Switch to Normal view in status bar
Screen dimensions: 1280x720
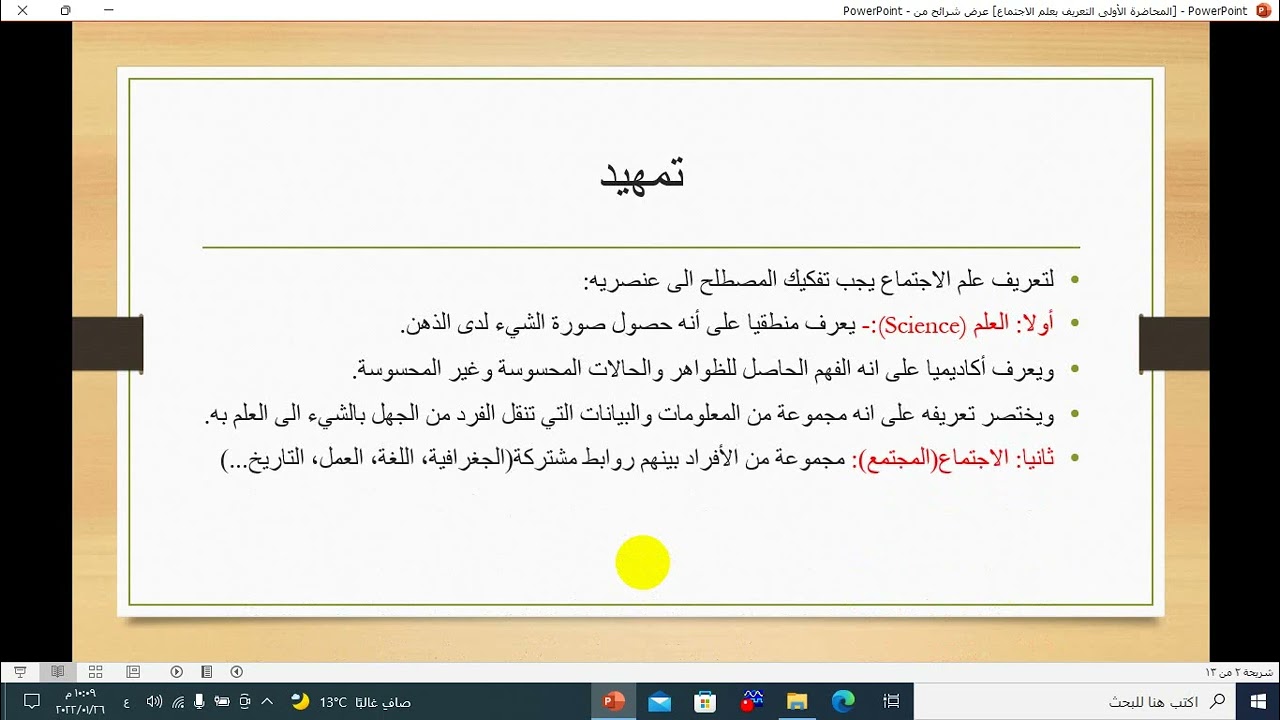point(133,672)
